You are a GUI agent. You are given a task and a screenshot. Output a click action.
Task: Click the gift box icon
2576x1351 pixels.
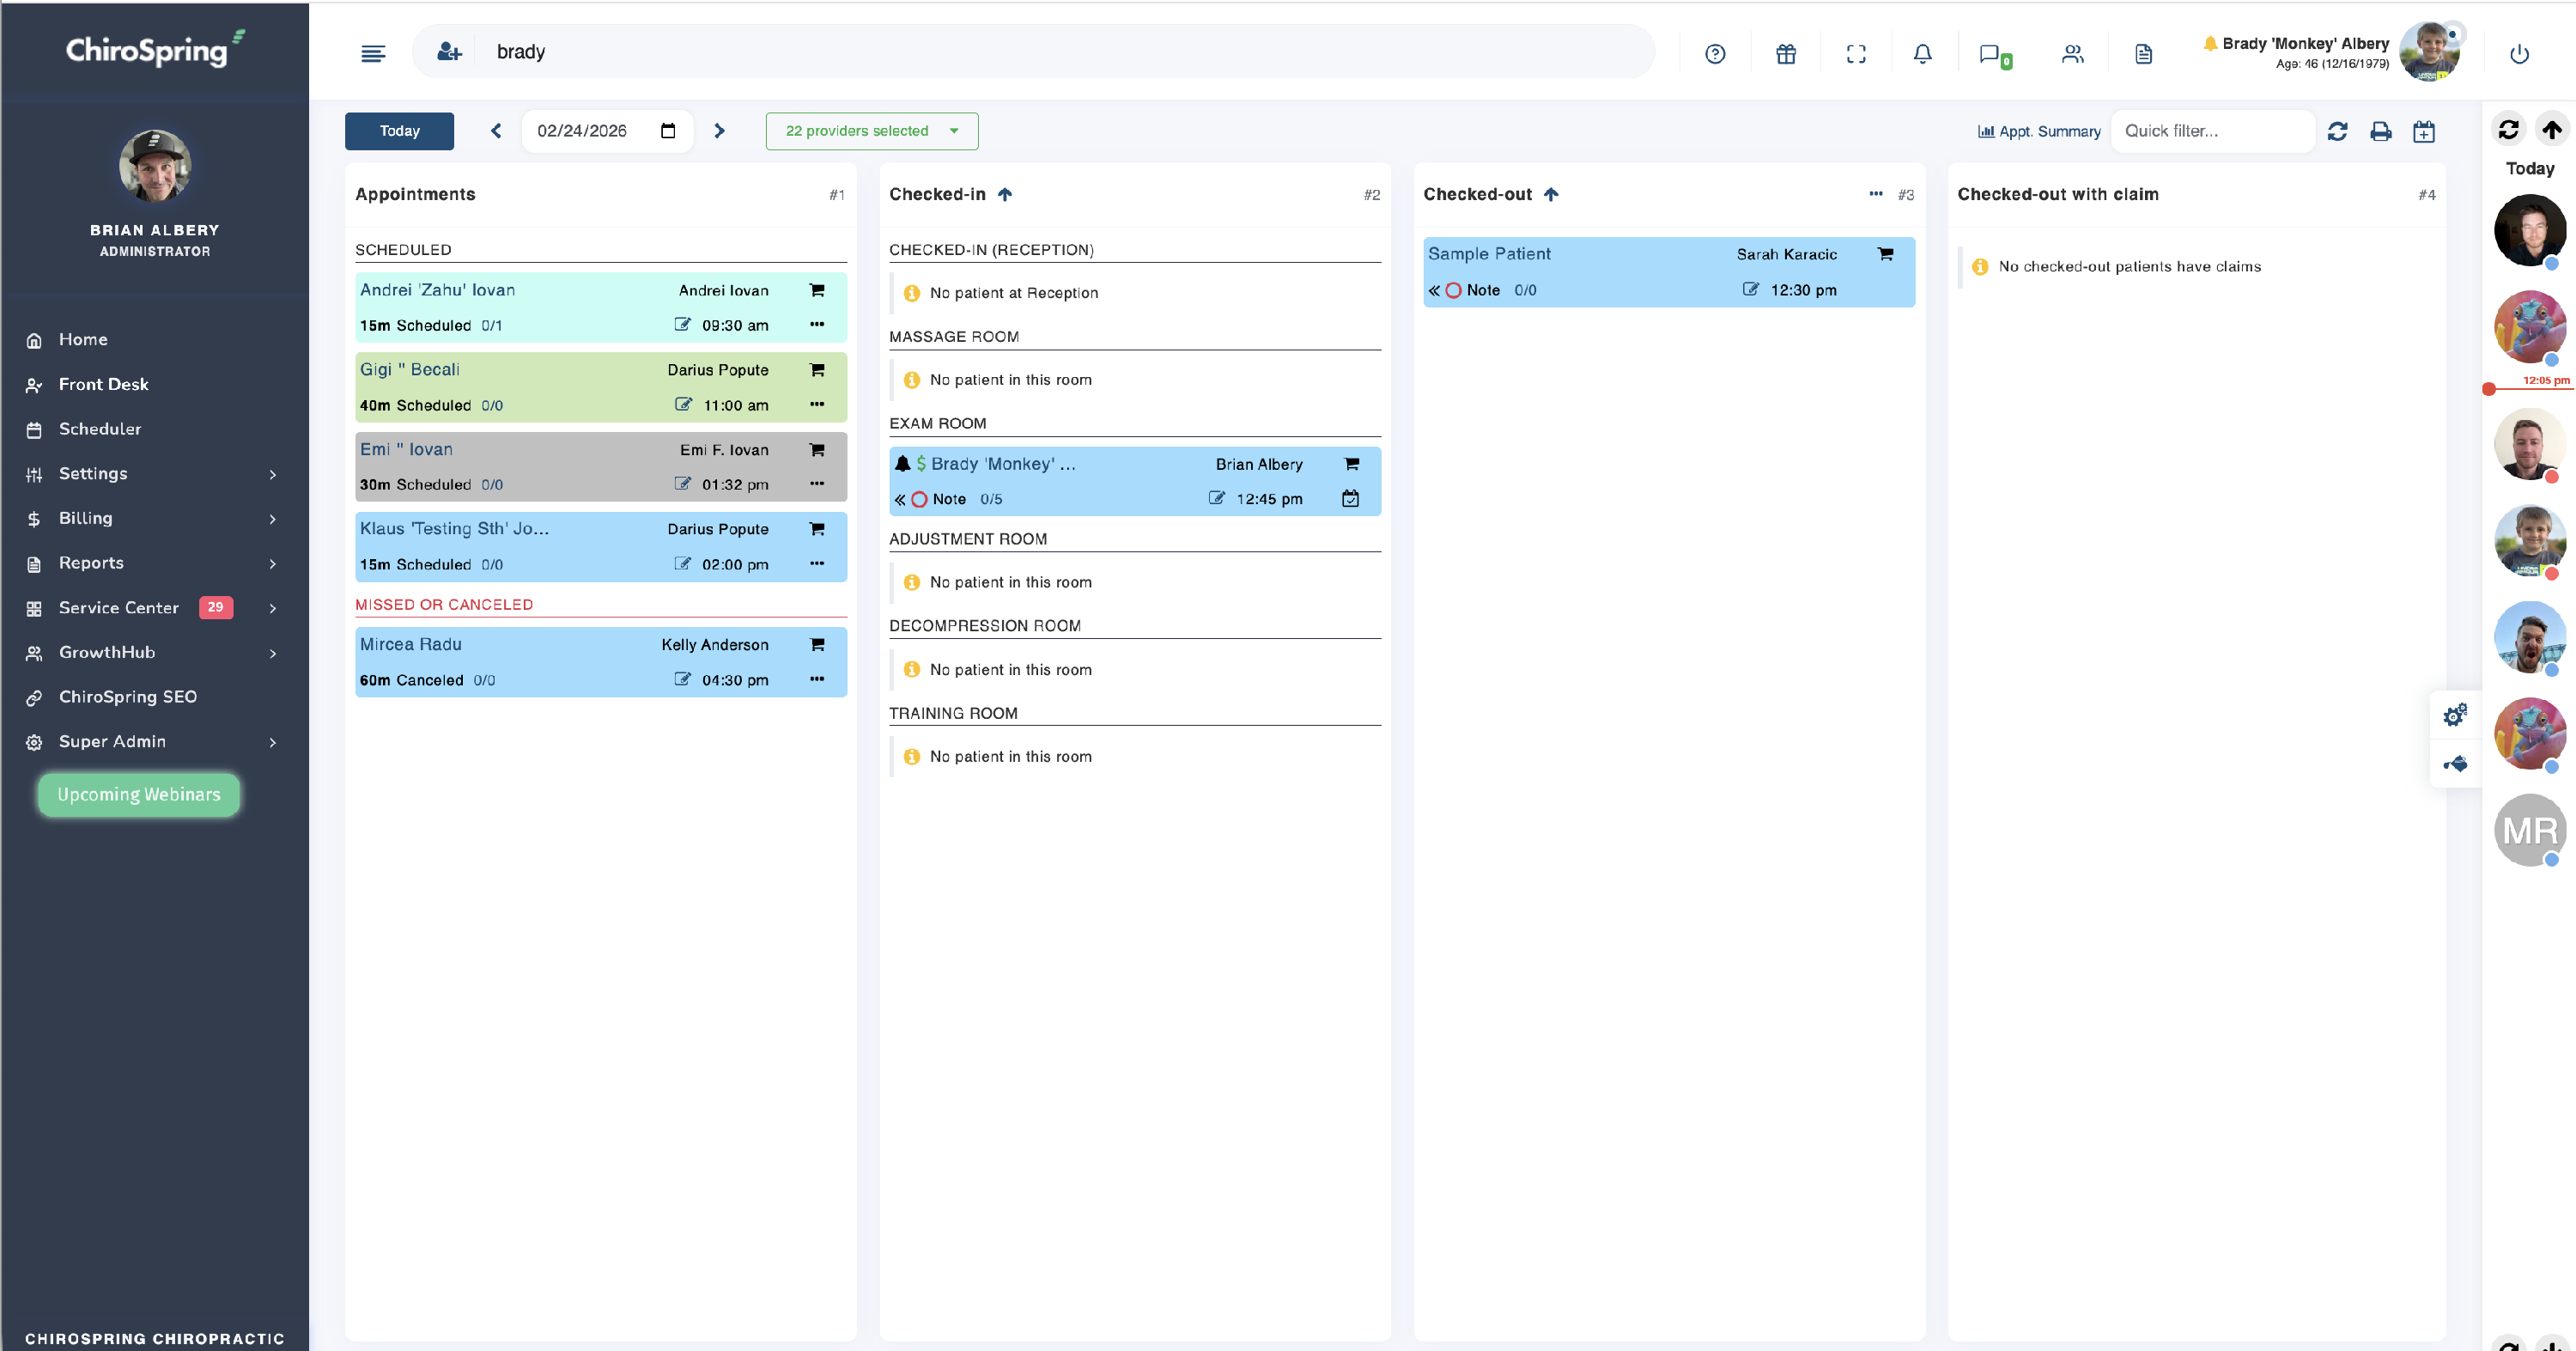(1786, 54)
